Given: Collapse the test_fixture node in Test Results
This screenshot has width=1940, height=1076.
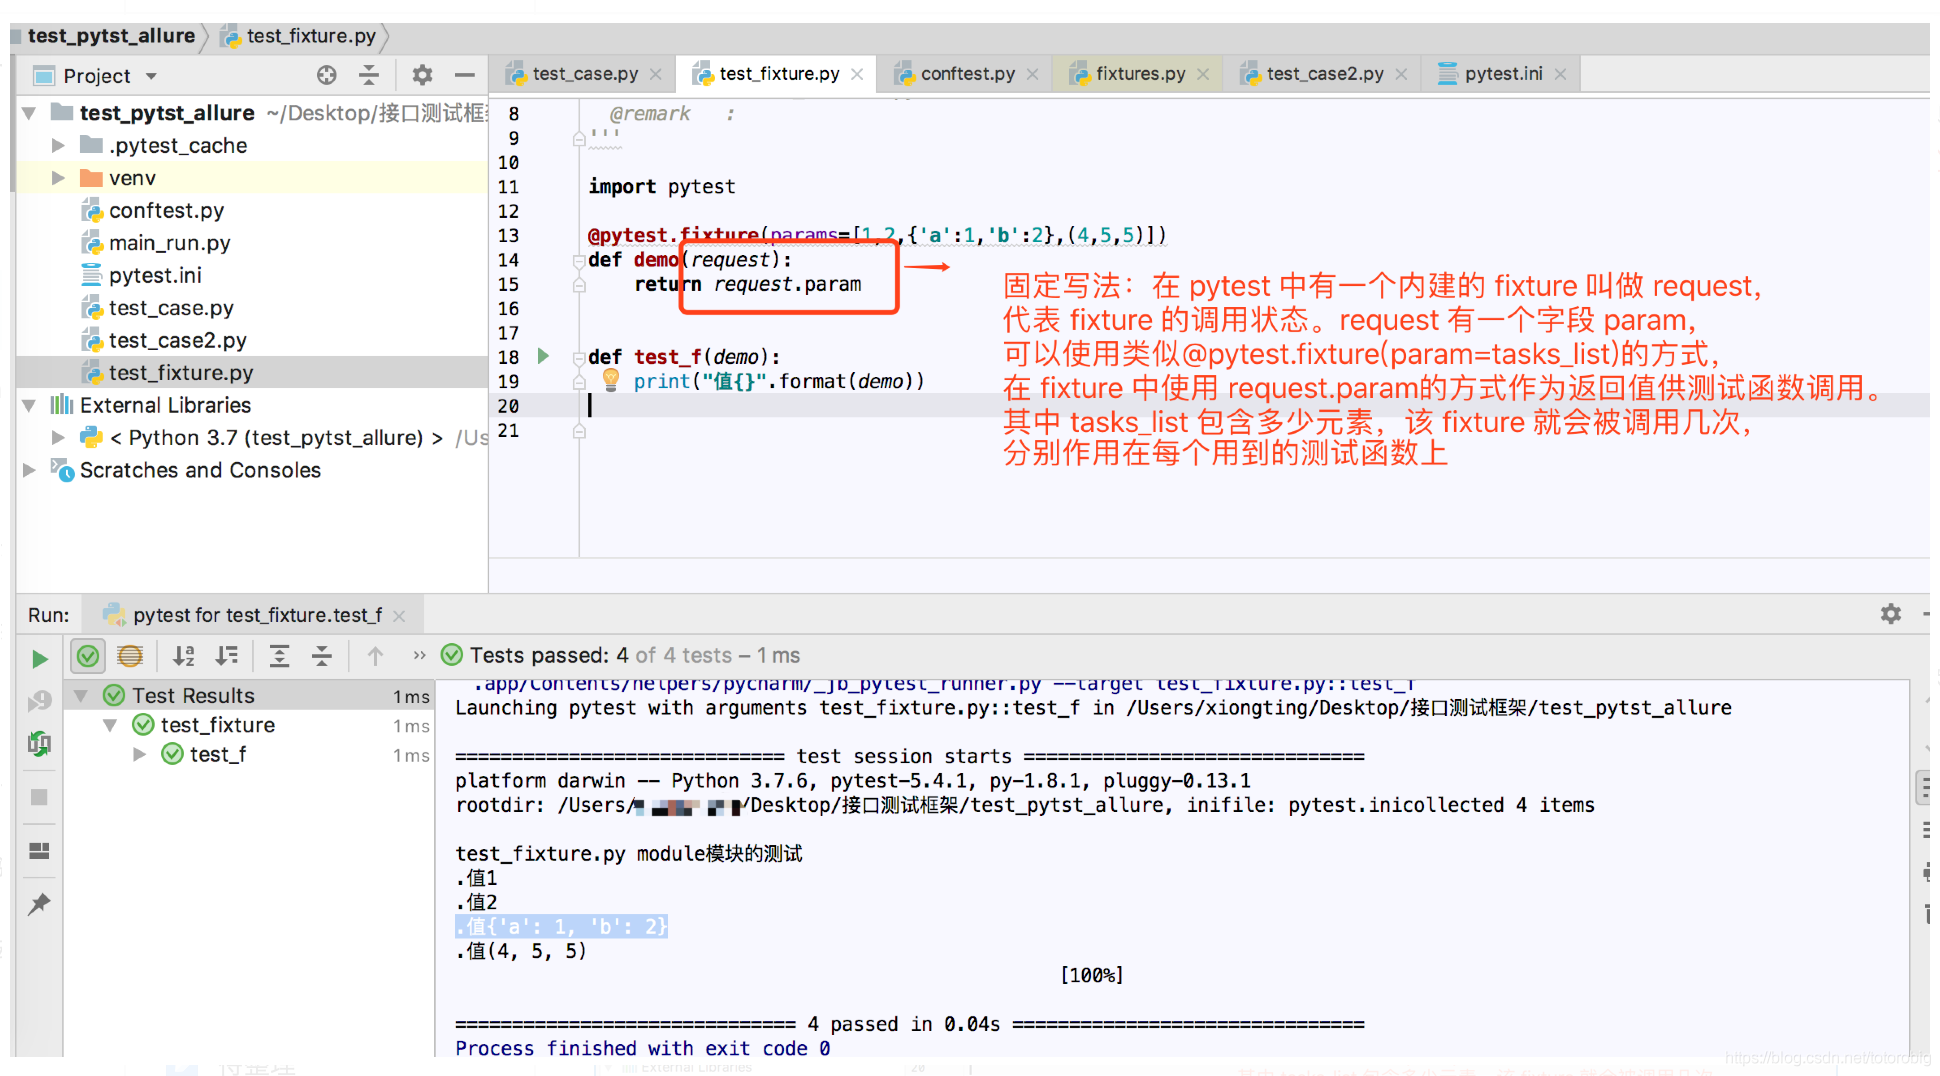Looking at the screenshot, I should (x=110, y=724).
